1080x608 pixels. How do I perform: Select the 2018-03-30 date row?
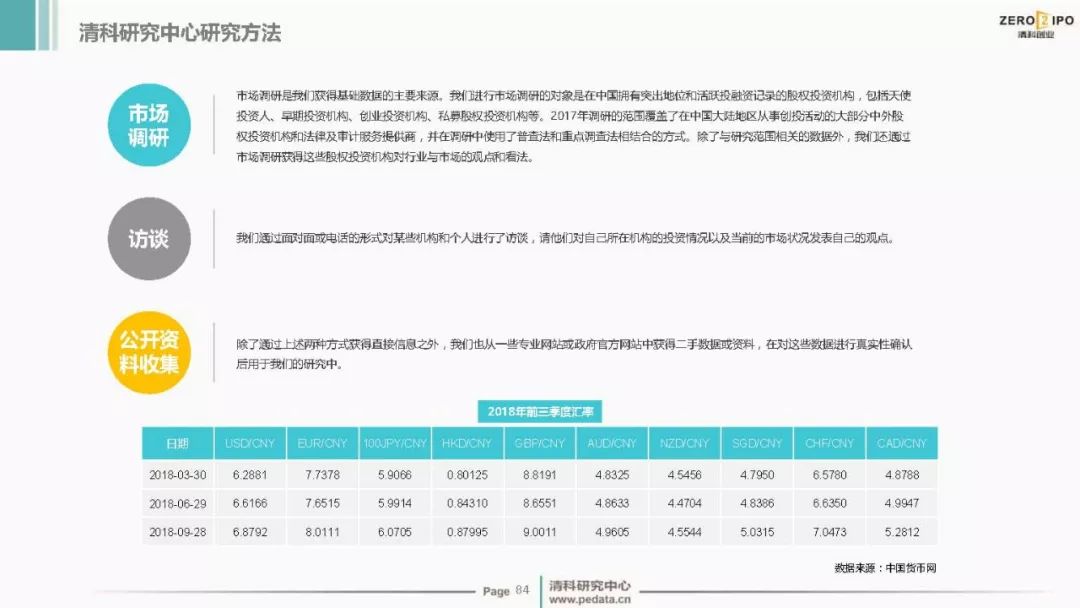[177, 475]
